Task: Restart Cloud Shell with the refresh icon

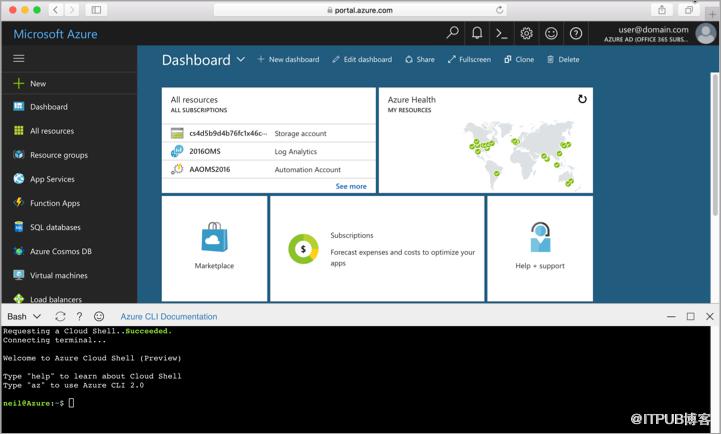Action: (60, 316)
